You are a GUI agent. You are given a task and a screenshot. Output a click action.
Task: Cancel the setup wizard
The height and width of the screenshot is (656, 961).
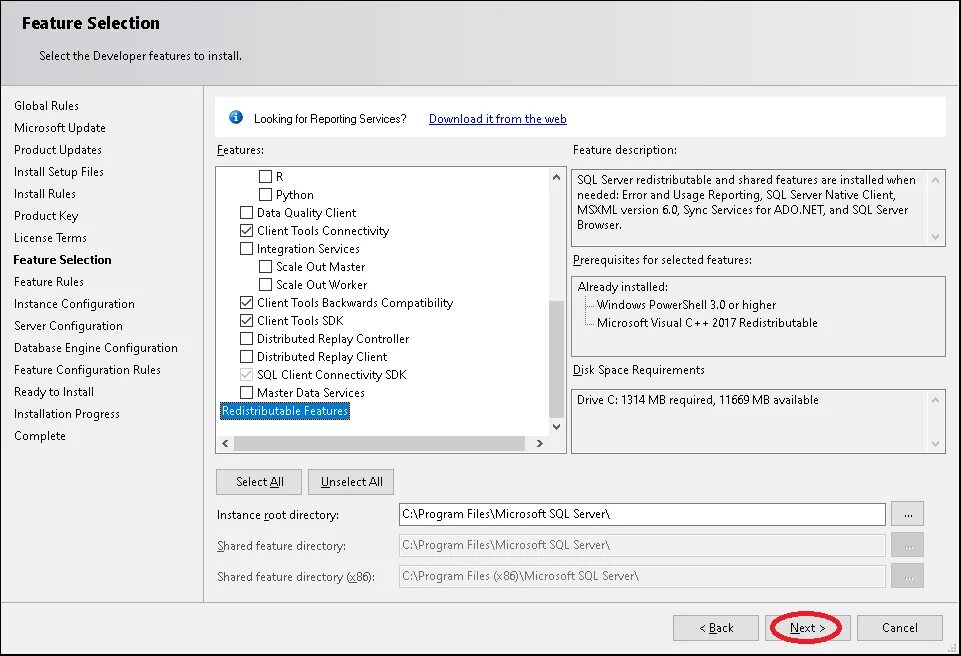(x=900, y=628)
